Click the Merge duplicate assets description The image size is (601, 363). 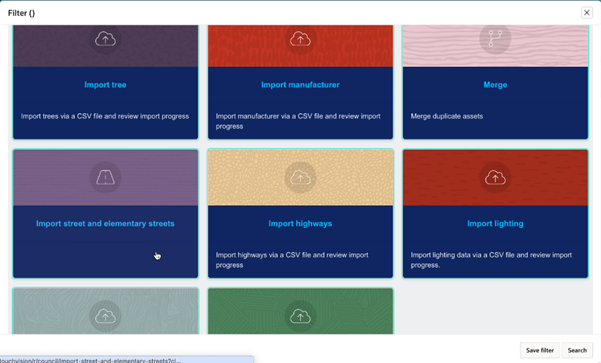click(x=447, y=116)
